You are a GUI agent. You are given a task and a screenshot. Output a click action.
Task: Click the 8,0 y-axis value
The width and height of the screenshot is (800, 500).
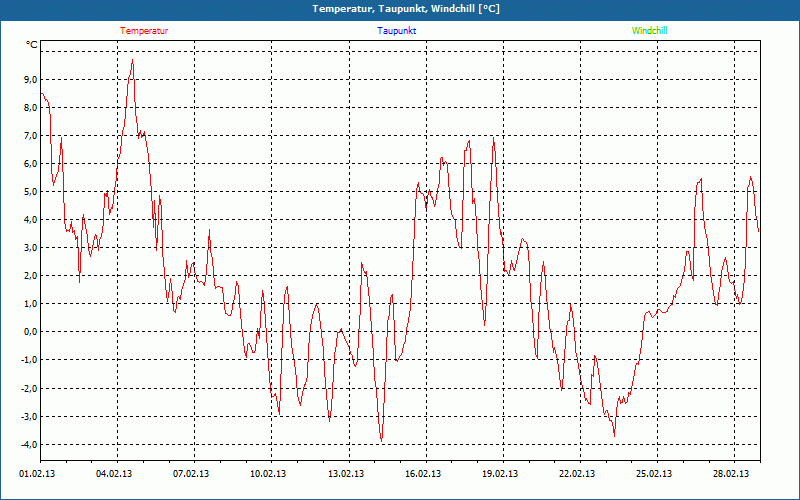pyautogui.click(x=31, y=108)
